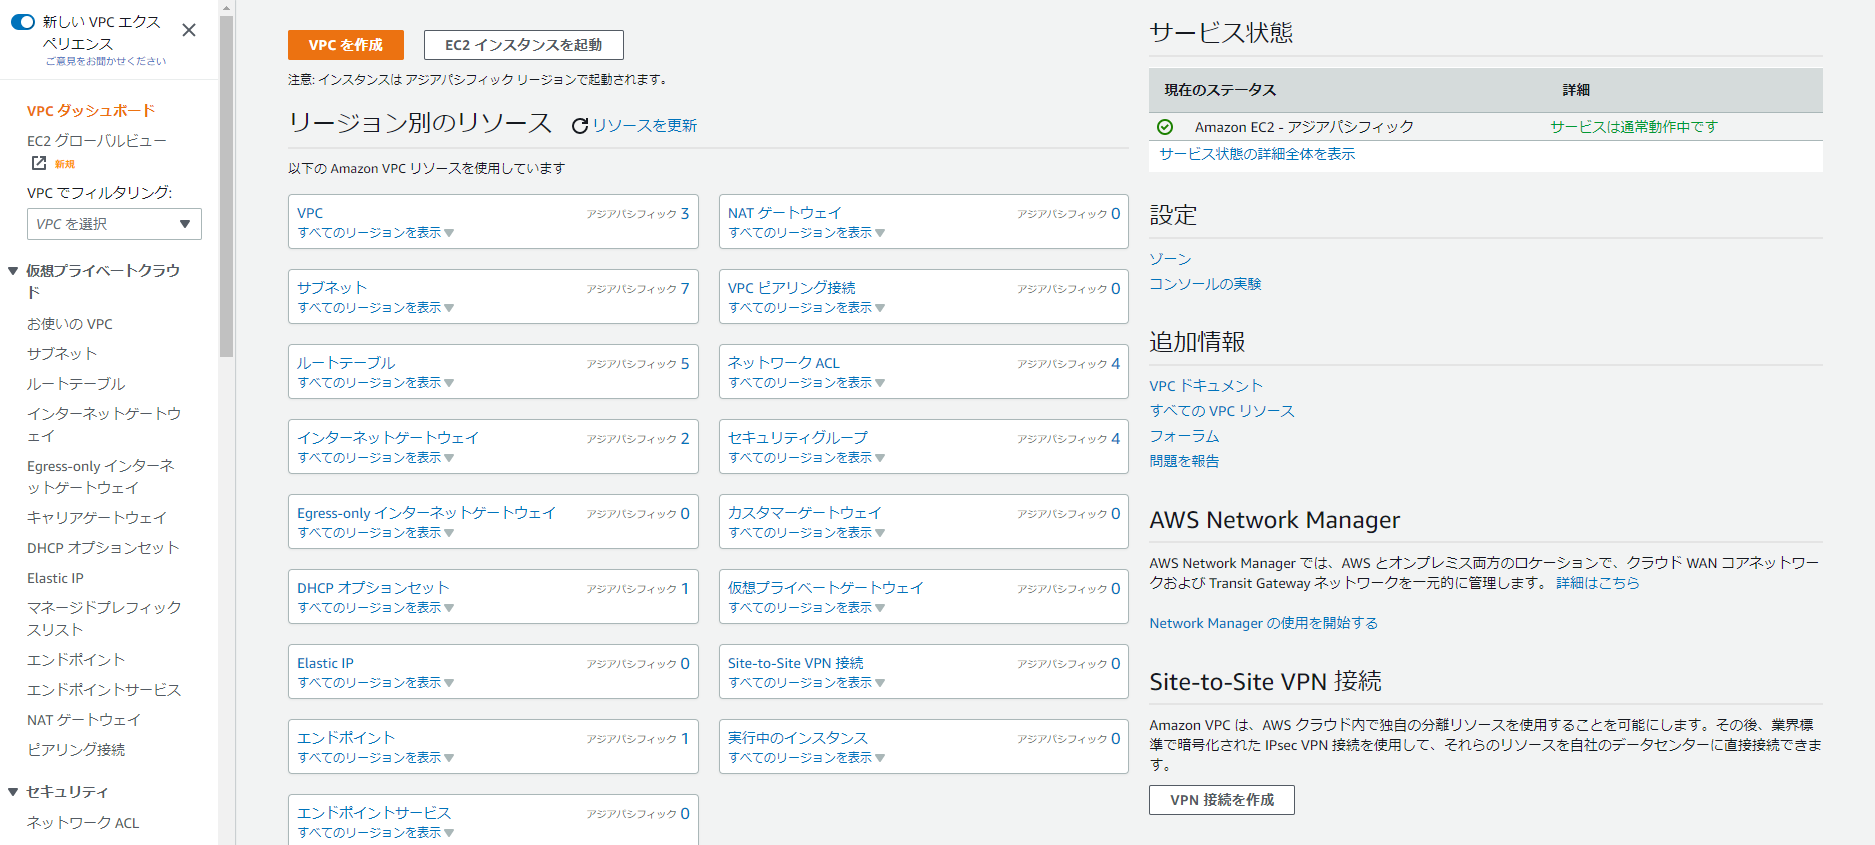Click the リソースを更新 link
This screenshot has width=1875, height=845.
(x=645, y=126)
